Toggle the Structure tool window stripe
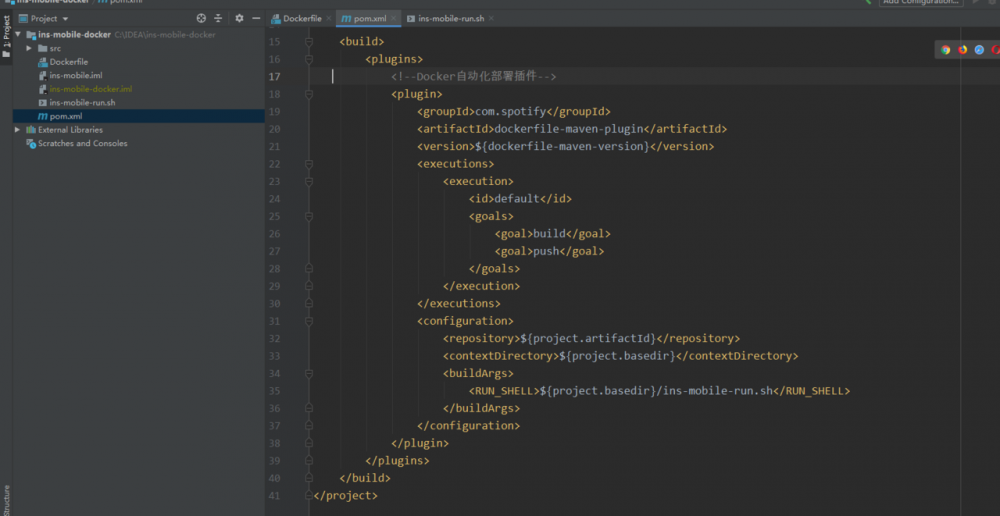The width and height of the screenshot is (1000, 516). click(6, 498)
